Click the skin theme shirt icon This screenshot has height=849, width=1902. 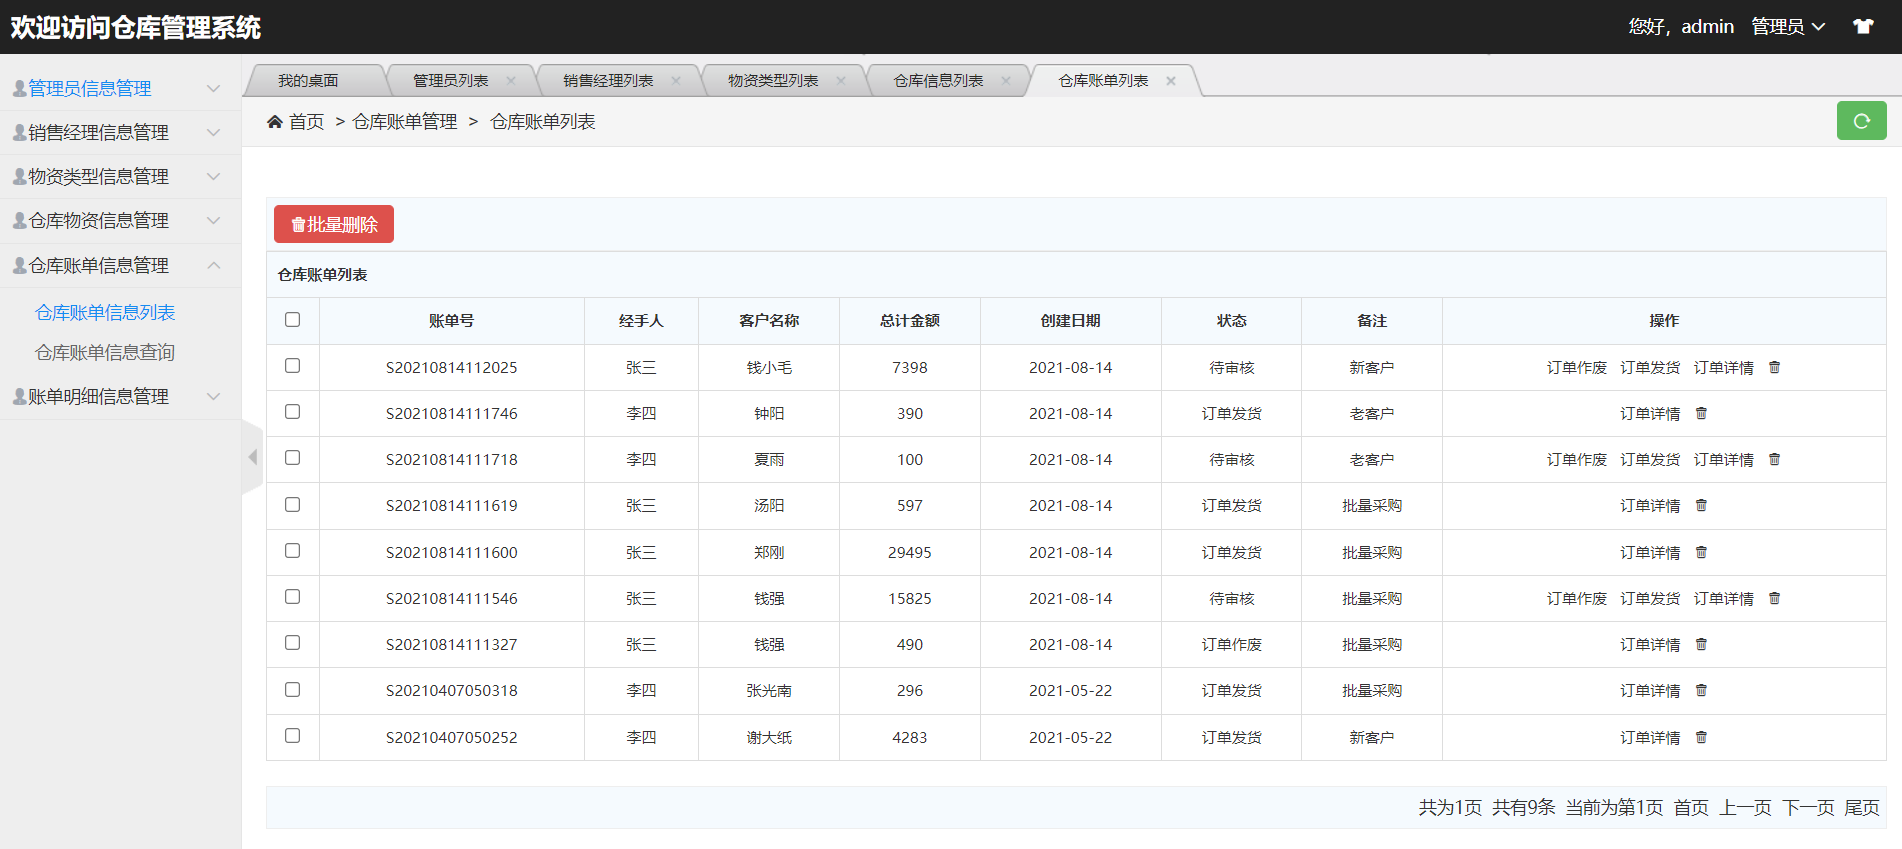[1863, 27]
